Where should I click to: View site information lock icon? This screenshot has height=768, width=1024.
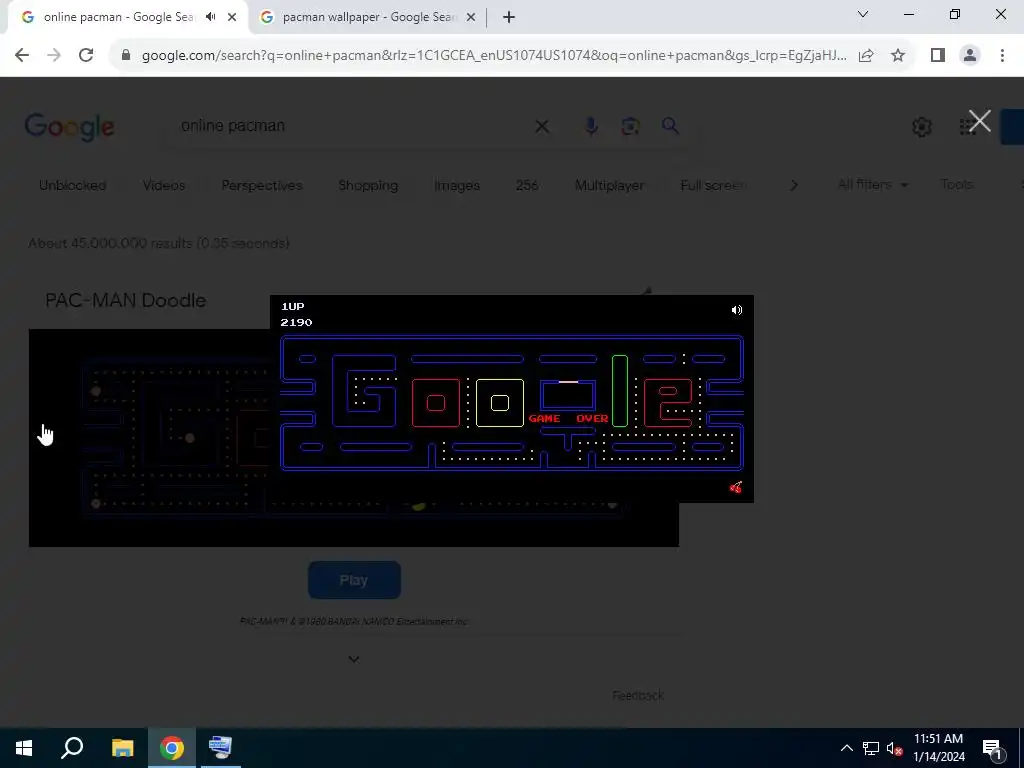pyautogui.click(x=126, y=56)
